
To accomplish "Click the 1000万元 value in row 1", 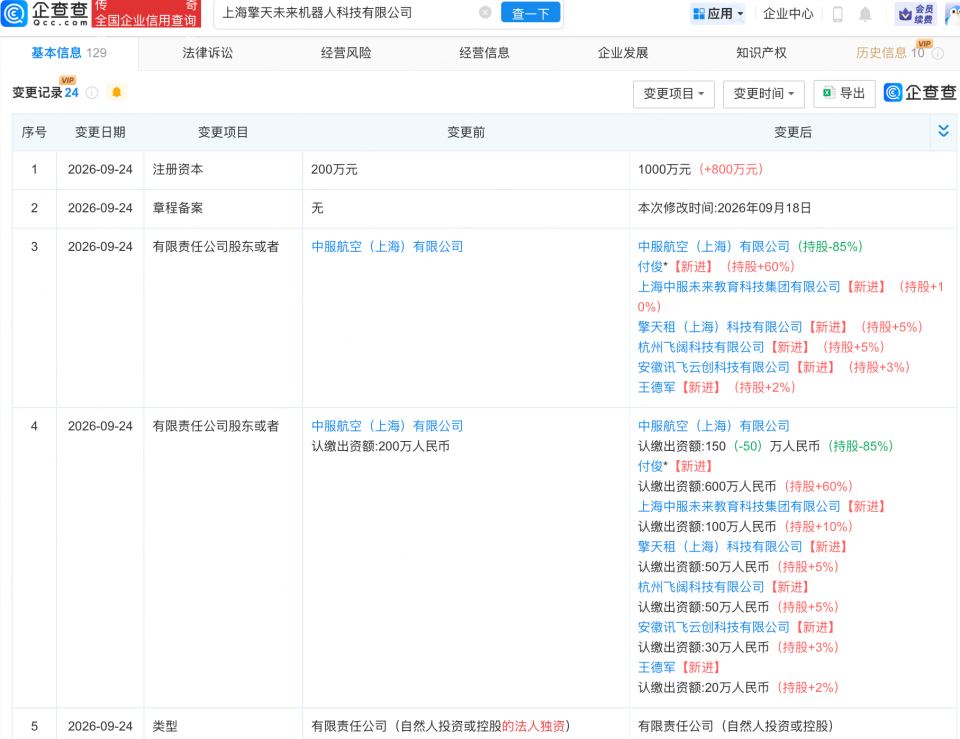I will (664, 170).
